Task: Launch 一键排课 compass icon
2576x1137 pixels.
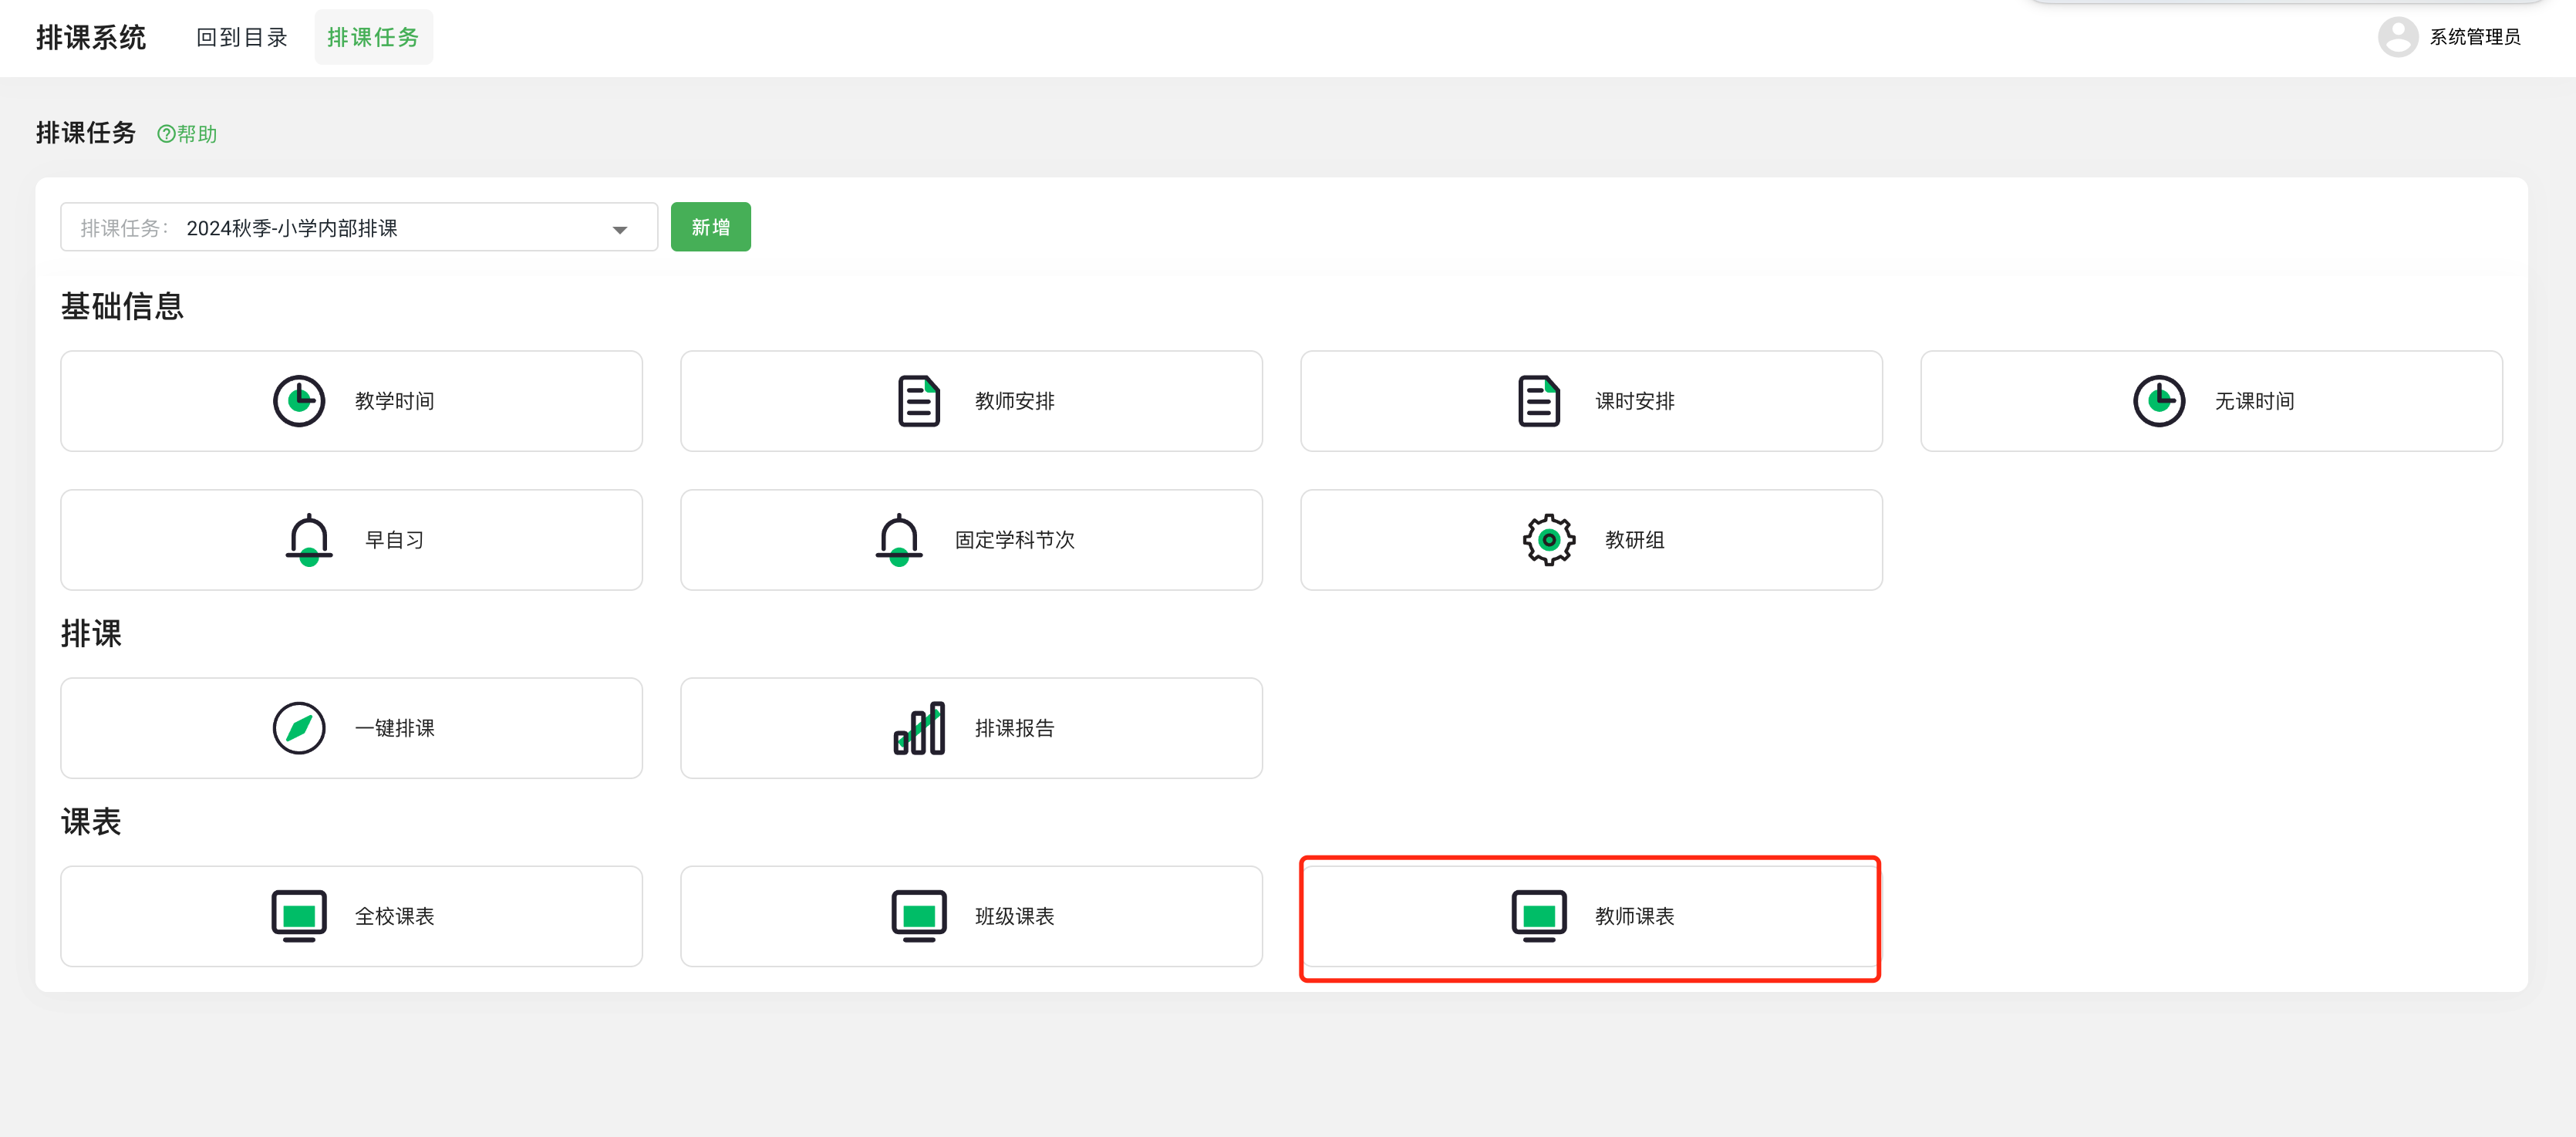Action: [299, 728]
